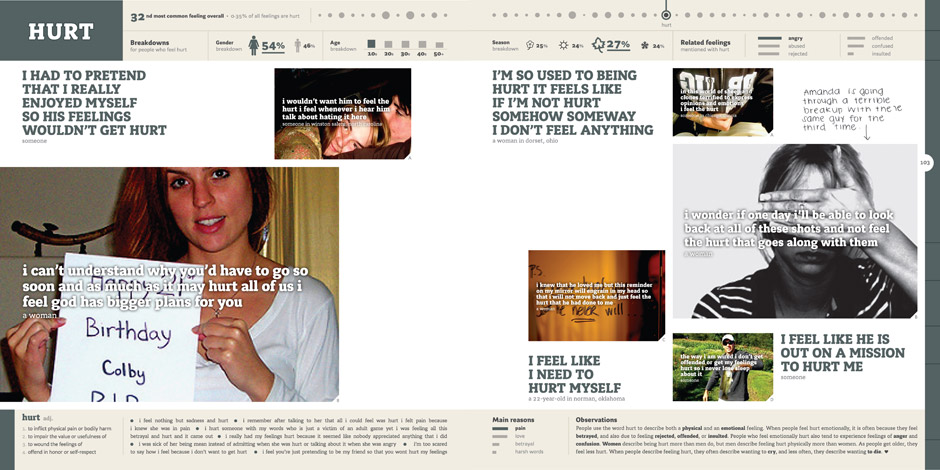Click the "Main reasons" heading
This screenshot has height=470, width=940.
point(513,420)
